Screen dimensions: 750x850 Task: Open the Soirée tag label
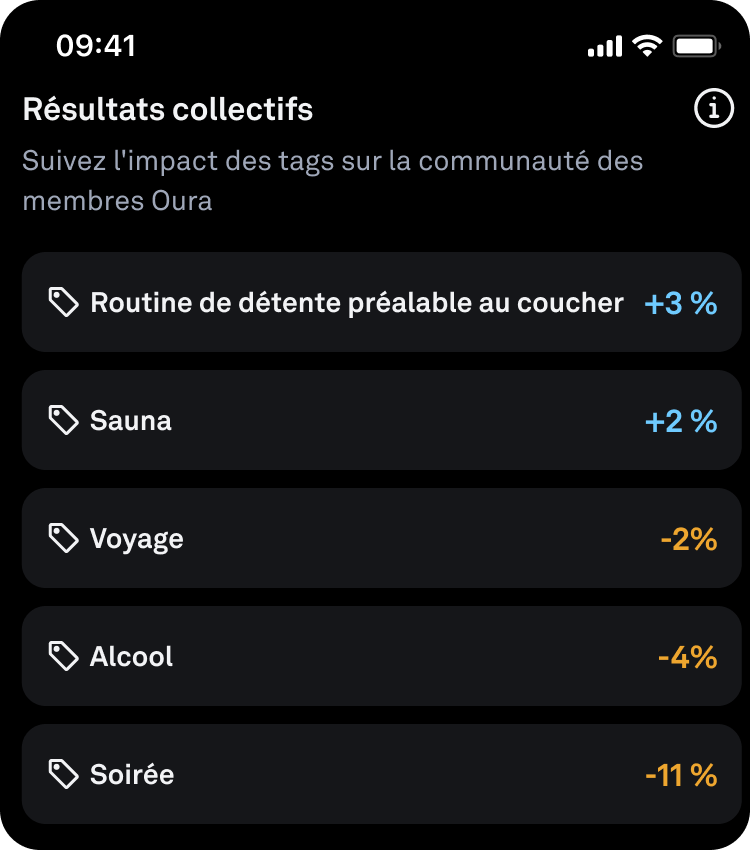(x=132, y=775)
